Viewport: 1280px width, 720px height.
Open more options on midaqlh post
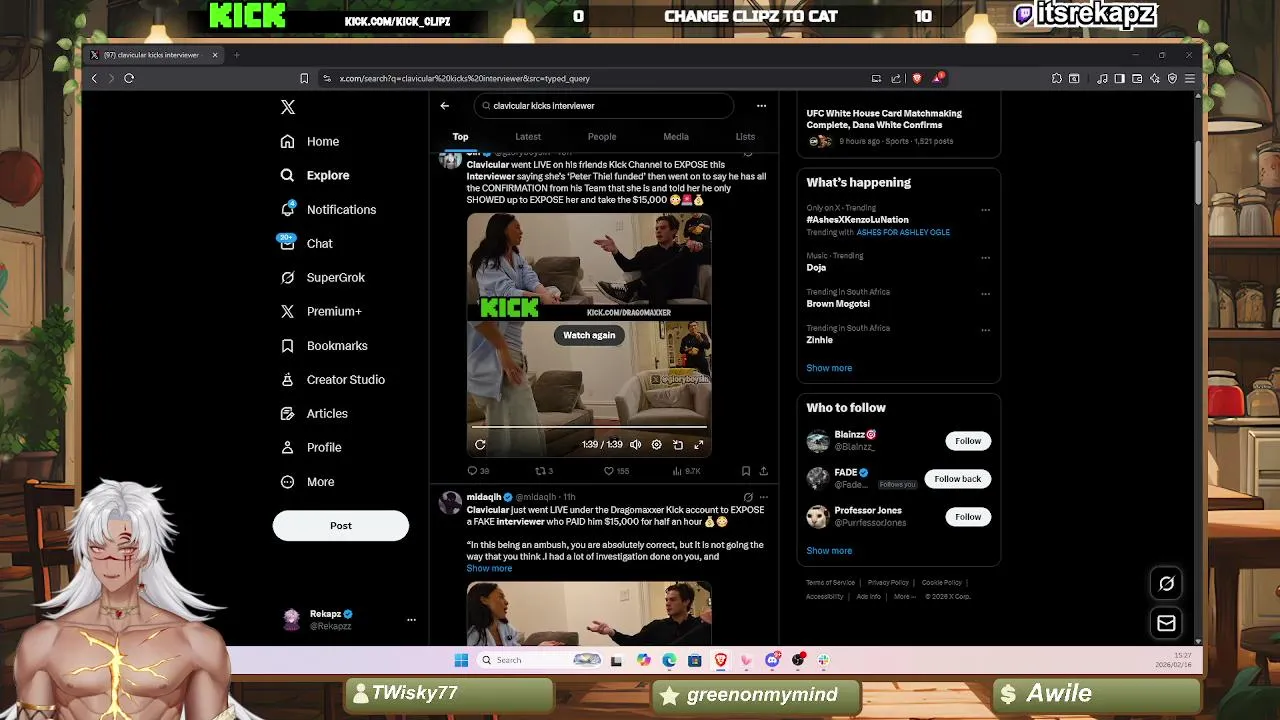pyautogui.click(x=763, y=497)
